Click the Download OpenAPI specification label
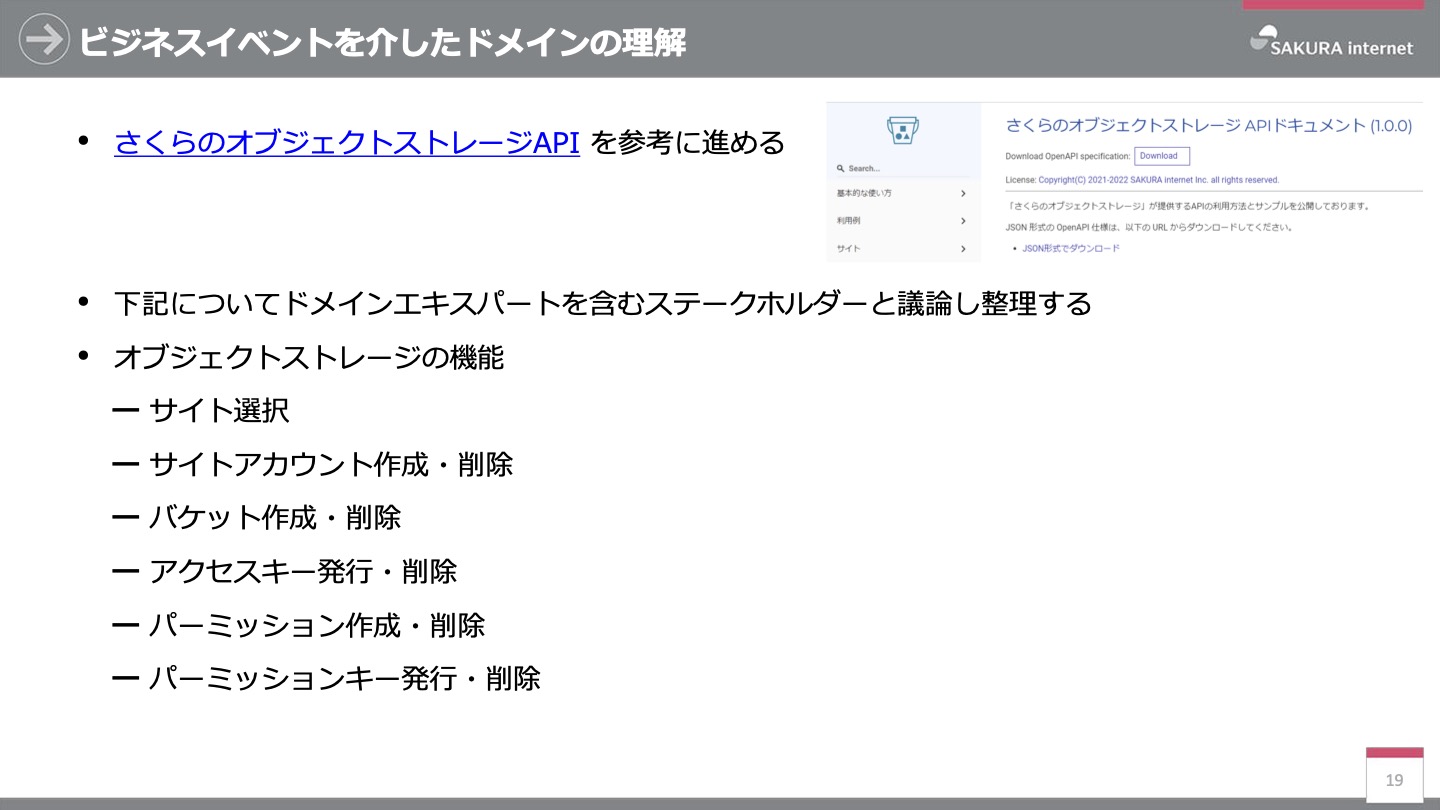The height and width of the screenshot is (810, 1440). click(1068, 156)
